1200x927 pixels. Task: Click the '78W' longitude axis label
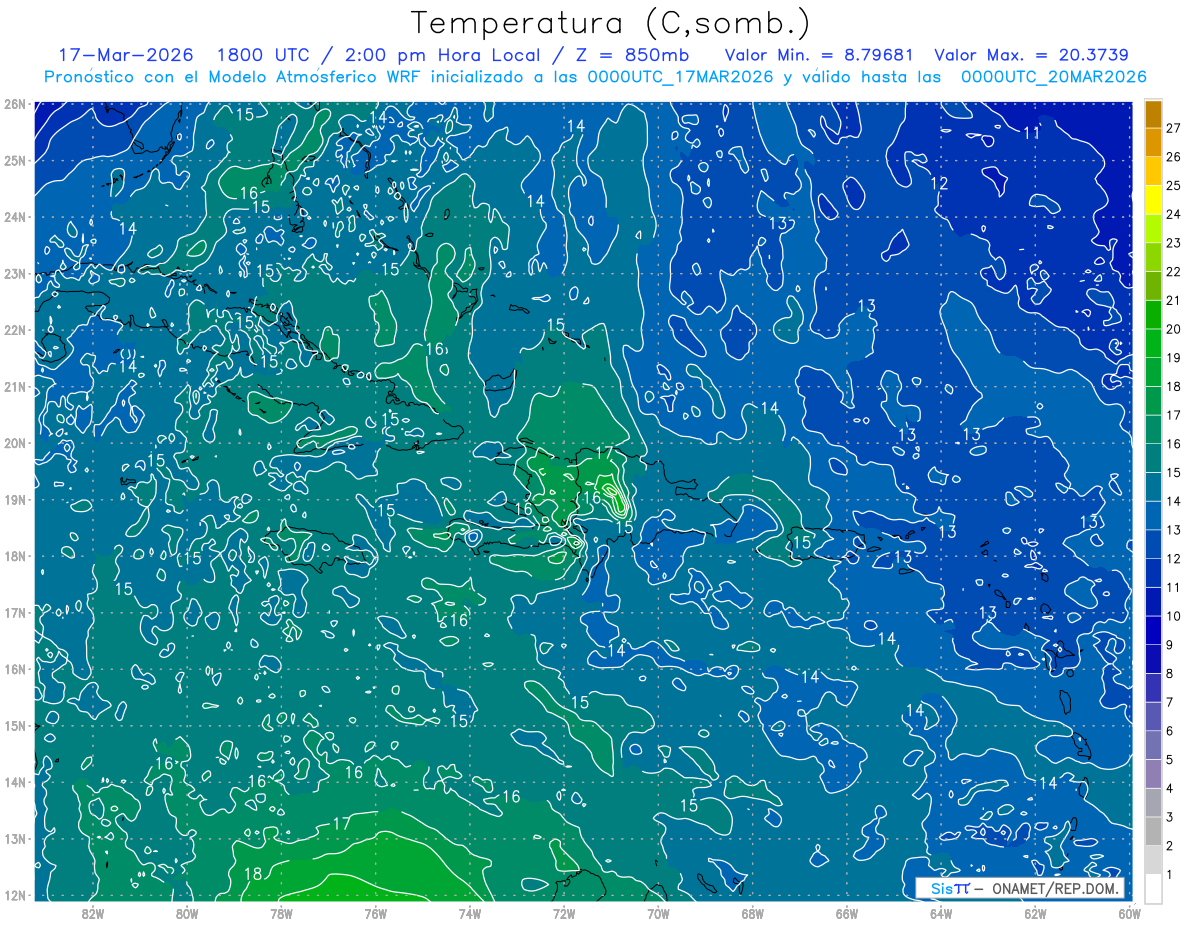(281, 914)
